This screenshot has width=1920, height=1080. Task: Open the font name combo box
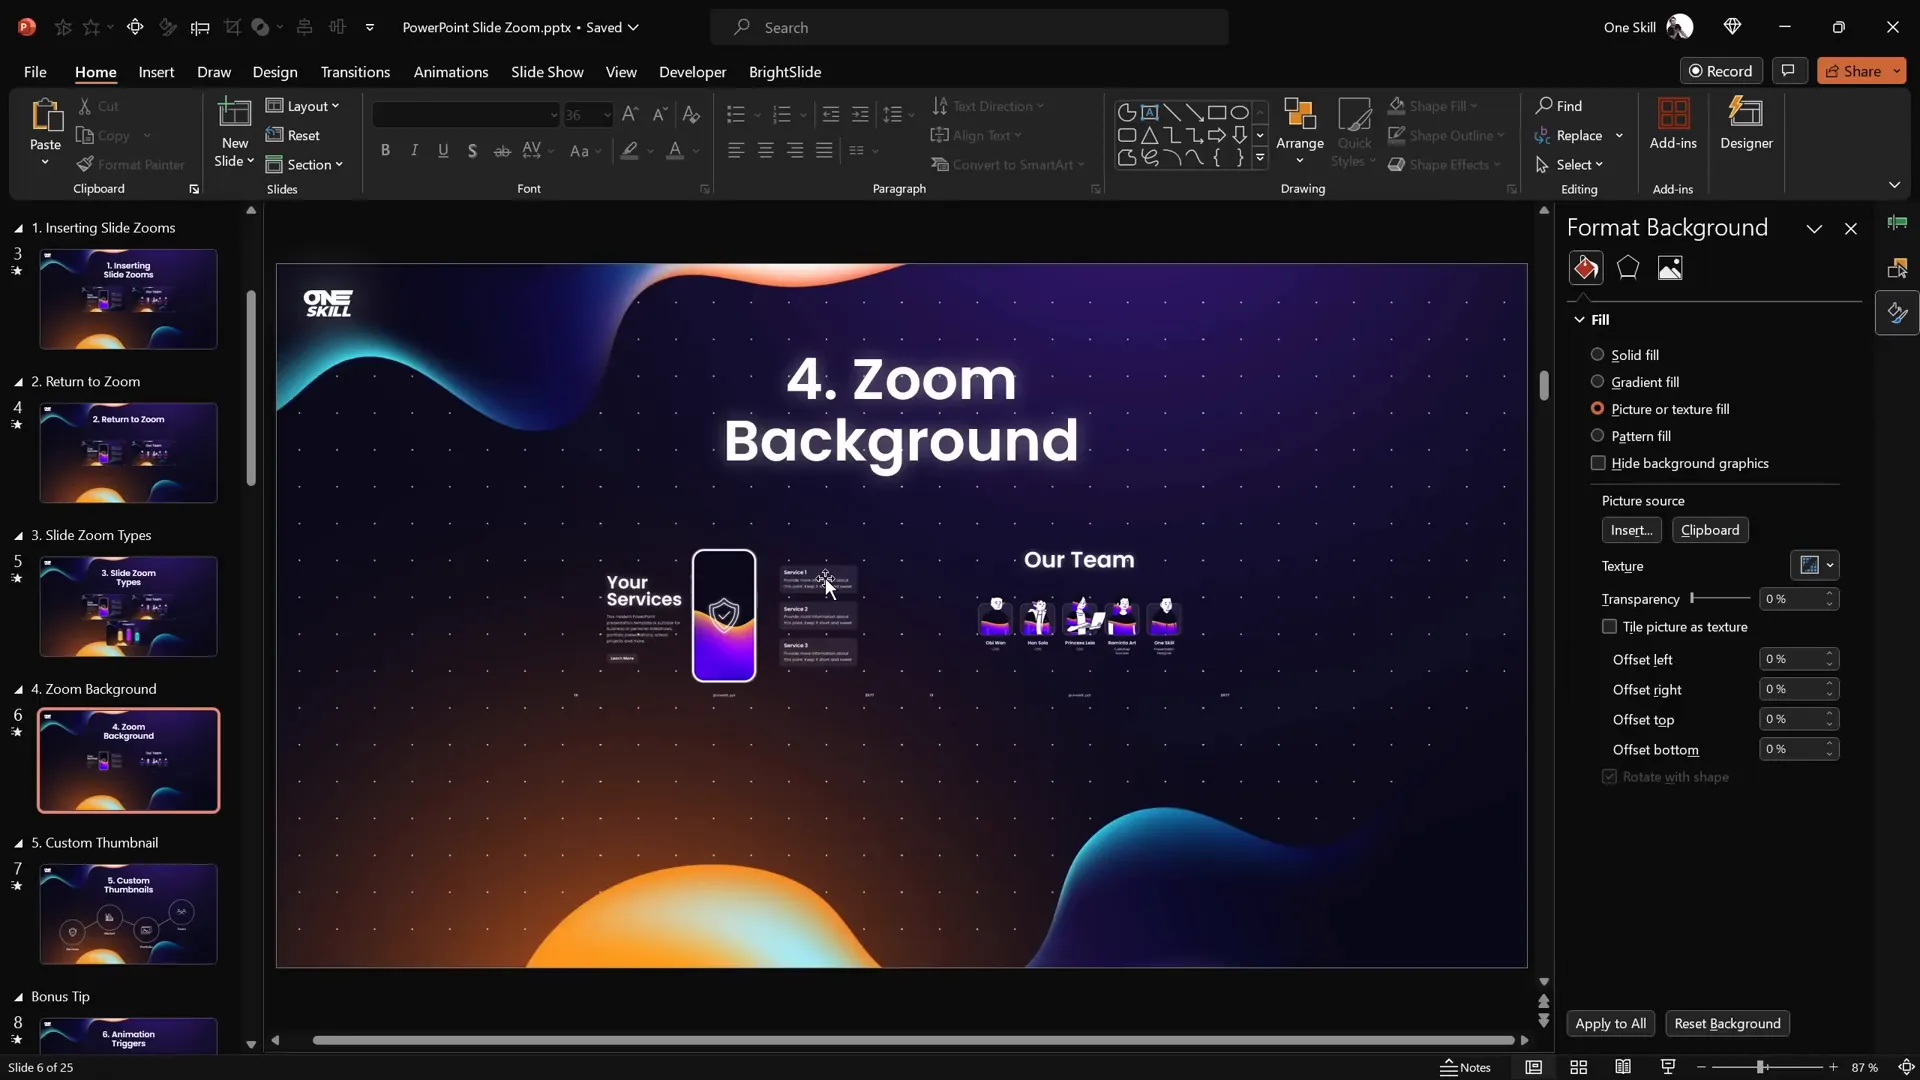click(465, 114)
